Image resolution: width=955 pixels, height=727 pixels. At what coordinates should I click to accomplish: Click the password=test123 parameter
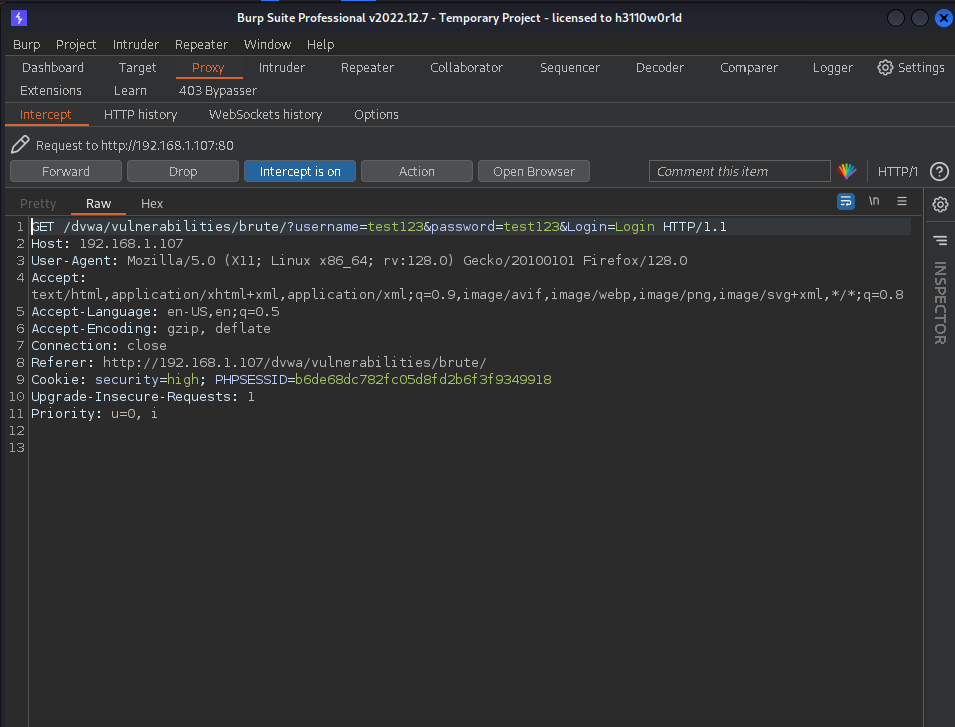(495, 227)
